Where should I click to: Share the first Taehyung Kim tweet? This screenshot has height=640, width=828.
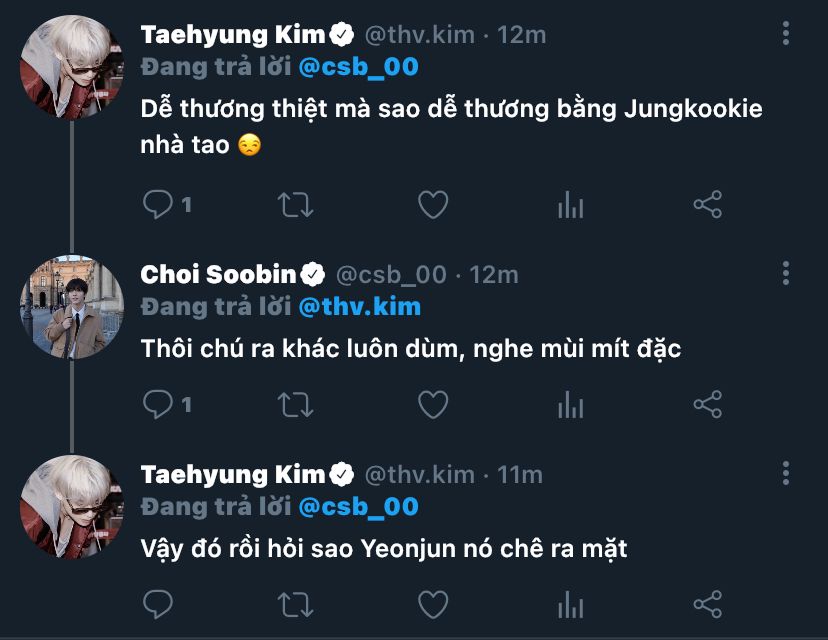pyautogui.click(x=707, y=205)
